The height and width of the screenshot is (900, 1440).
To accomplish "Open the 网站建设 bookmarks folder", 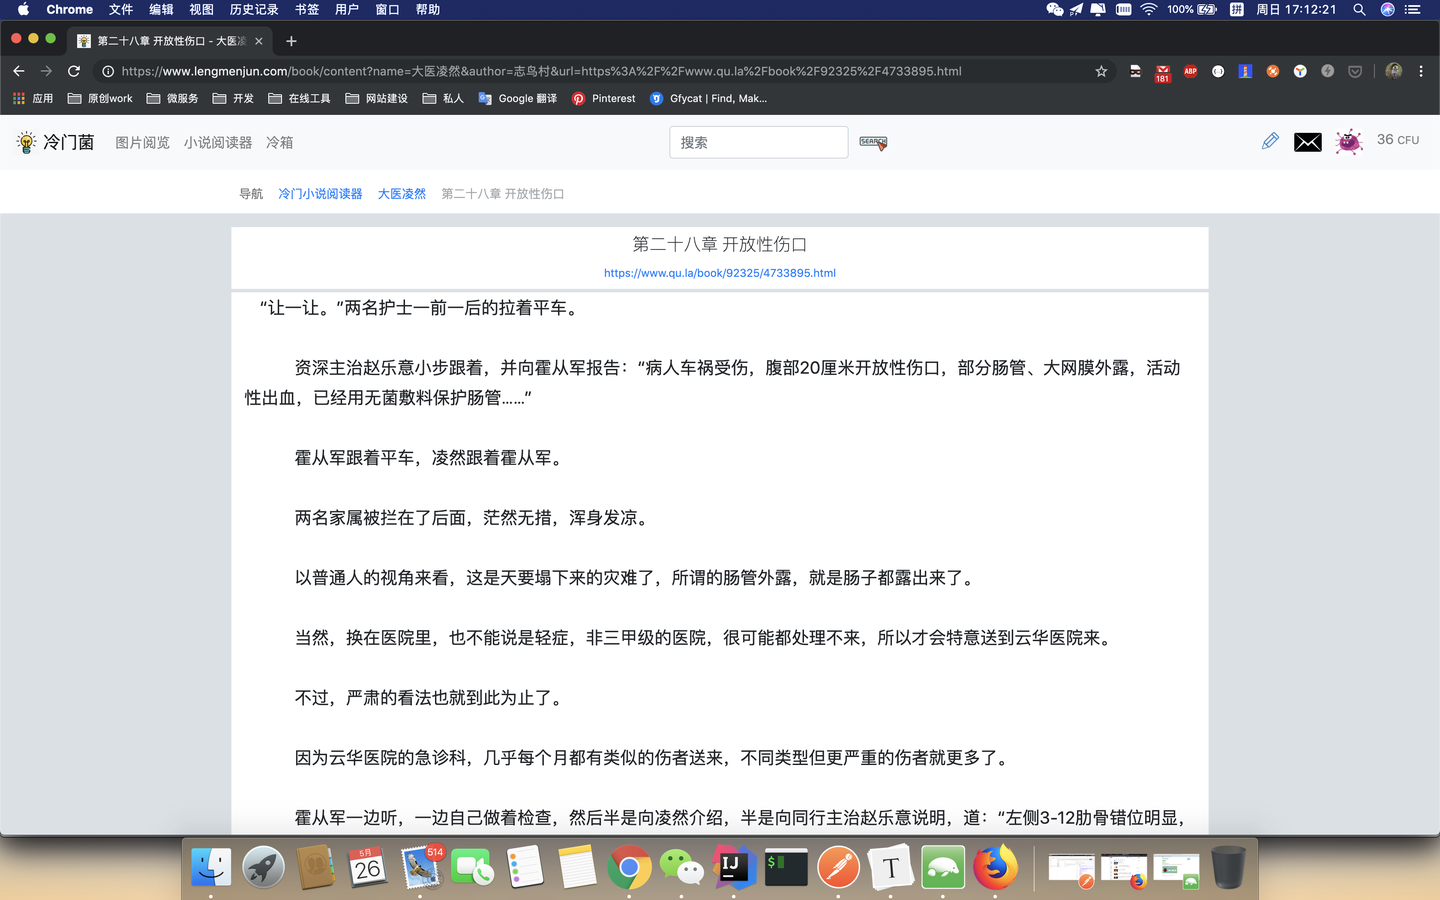I will 376,98.
